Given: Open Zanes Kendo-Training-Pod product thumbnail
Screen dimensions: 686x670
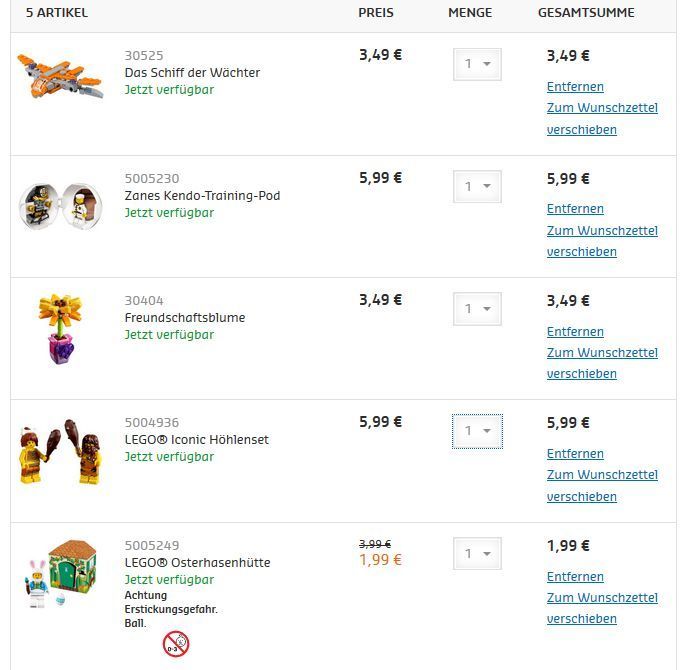Looking at the screenshot, I should point(60,205).
